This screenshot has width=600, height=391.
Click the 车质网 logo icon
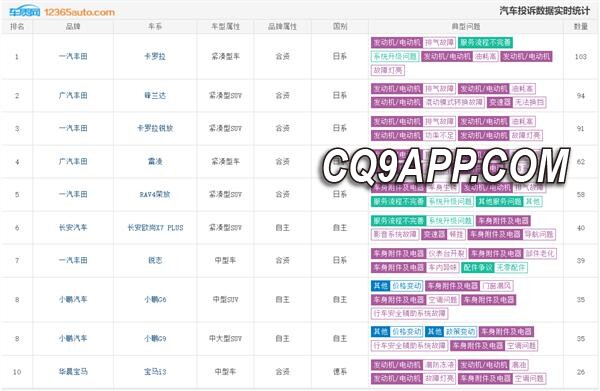click(24, 11)
